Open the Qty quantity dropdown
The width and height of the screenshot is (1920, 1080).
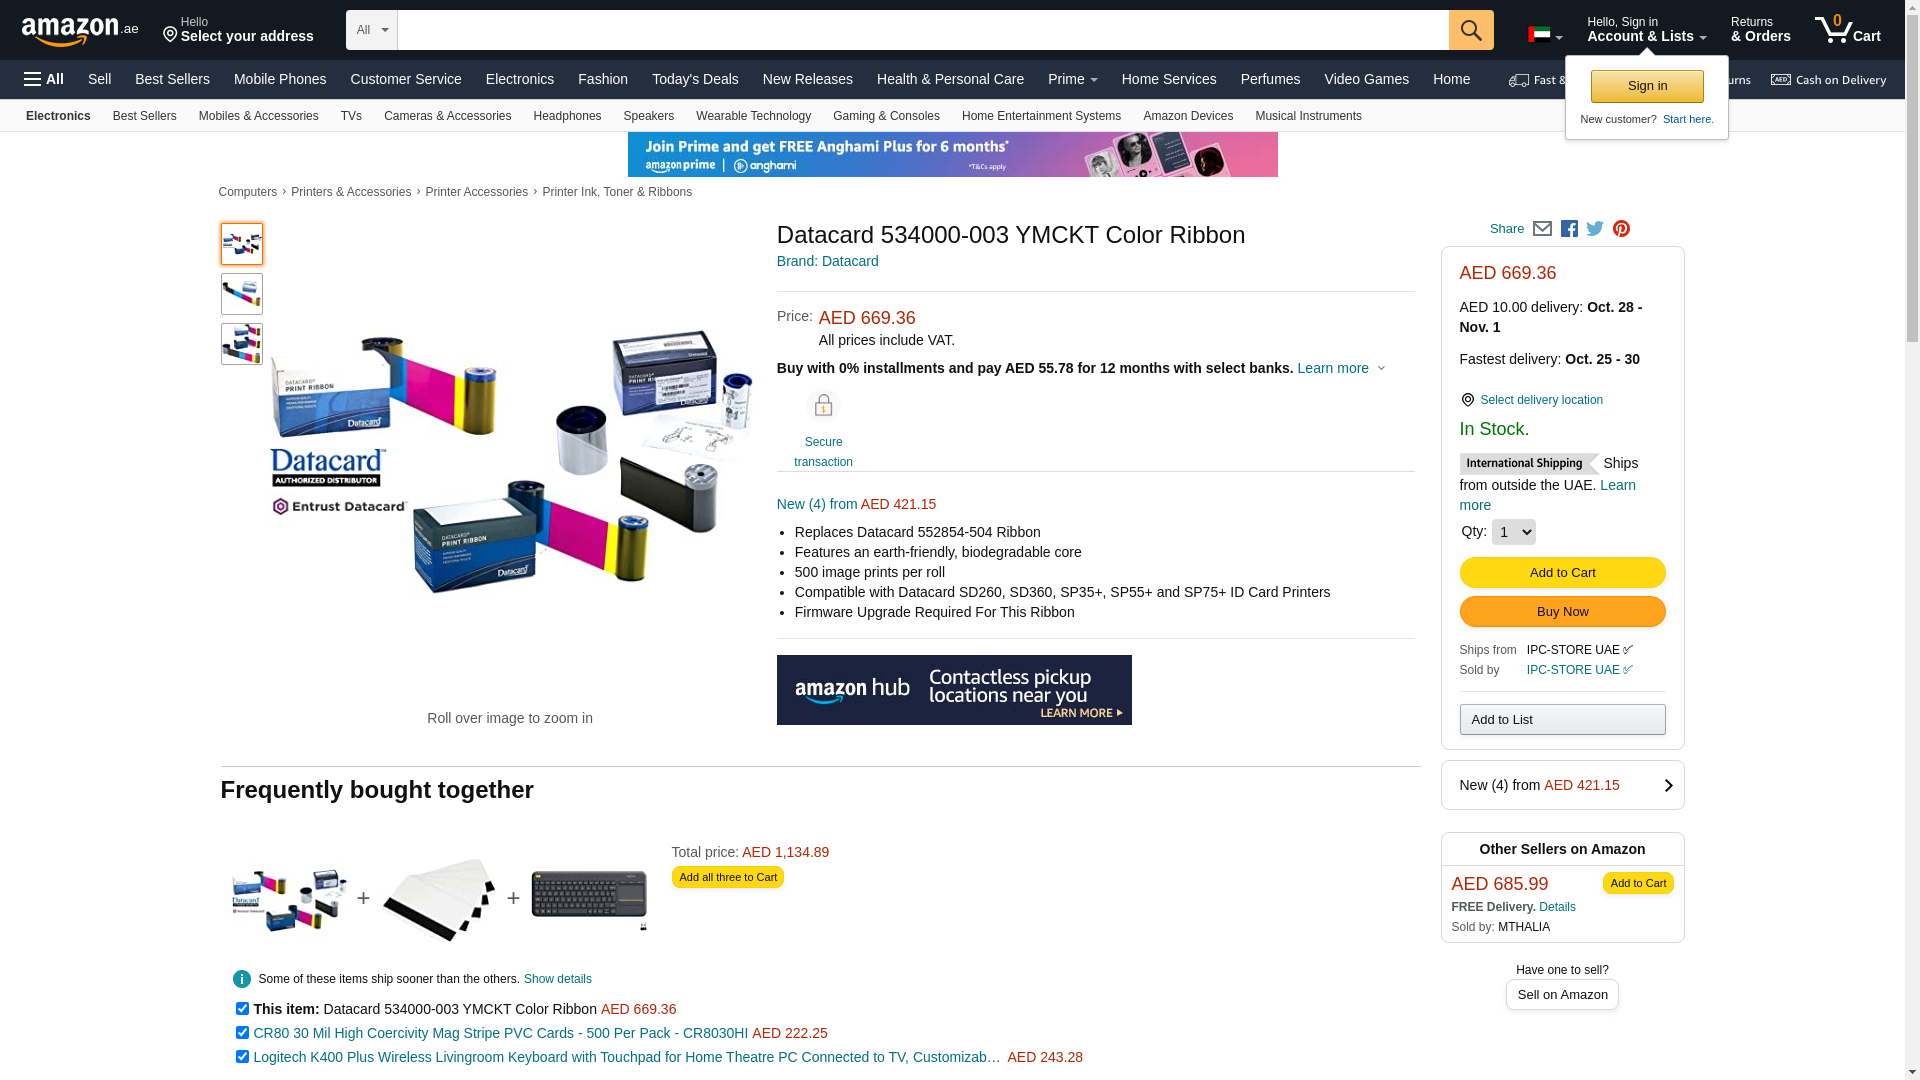(1513, 532)
